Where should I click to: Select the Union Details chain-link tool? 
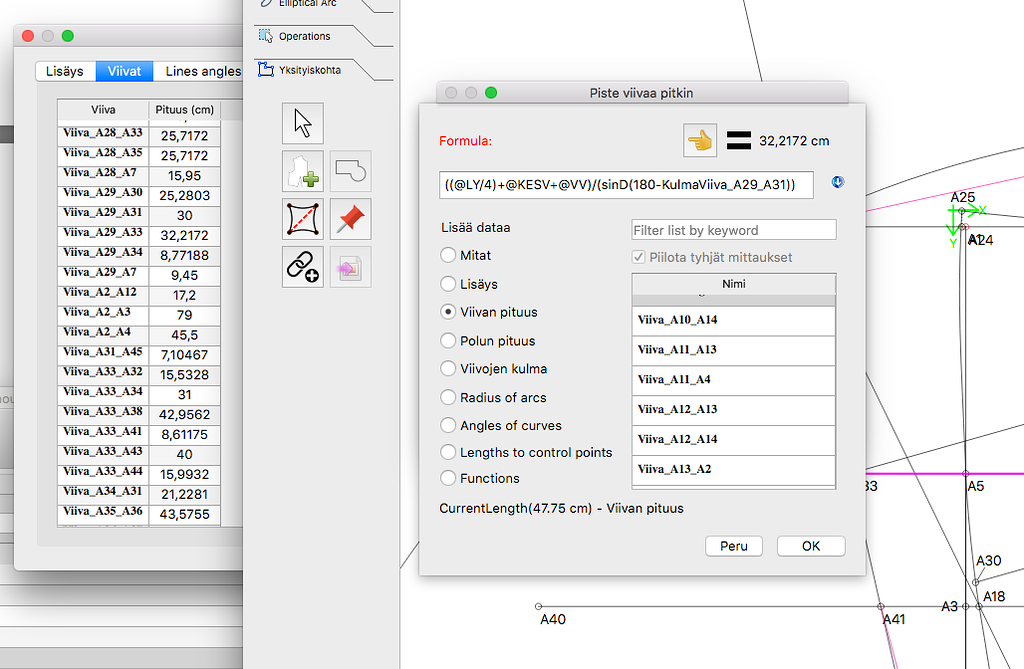click(x=303, y=266)
